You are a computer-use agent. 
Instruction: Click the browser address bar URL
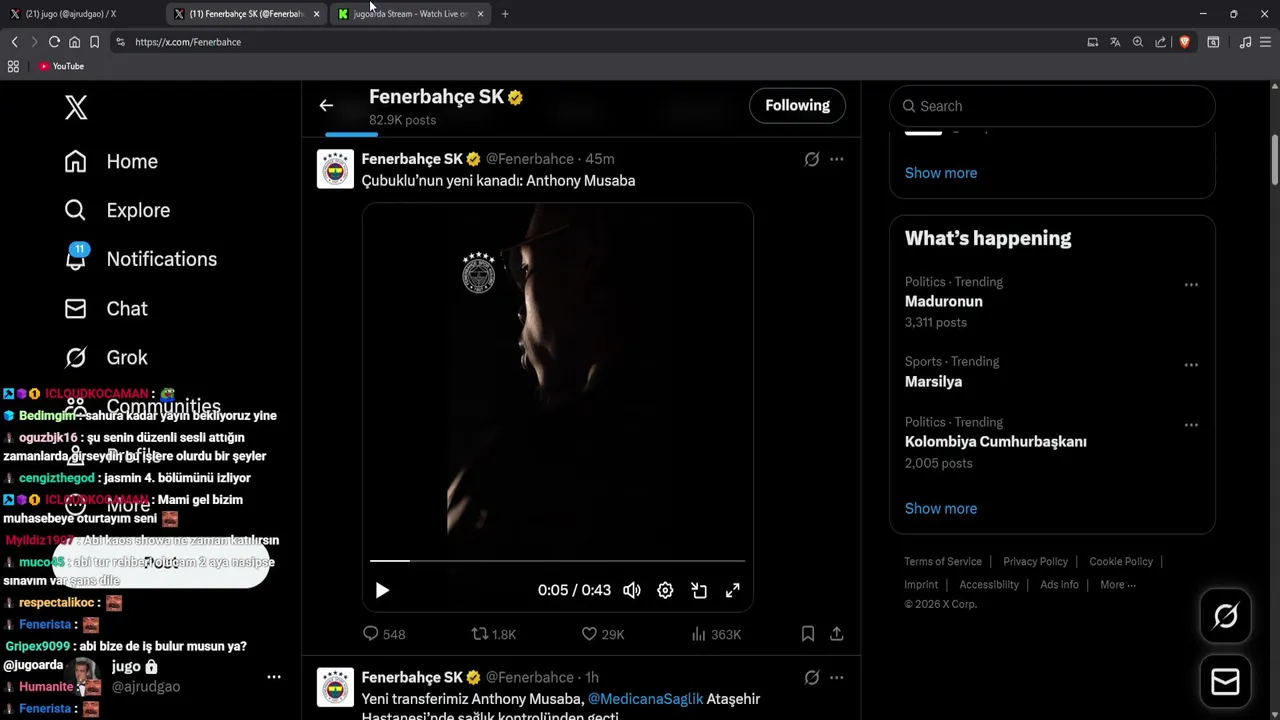pyautogui.click(x=188, y=42)
